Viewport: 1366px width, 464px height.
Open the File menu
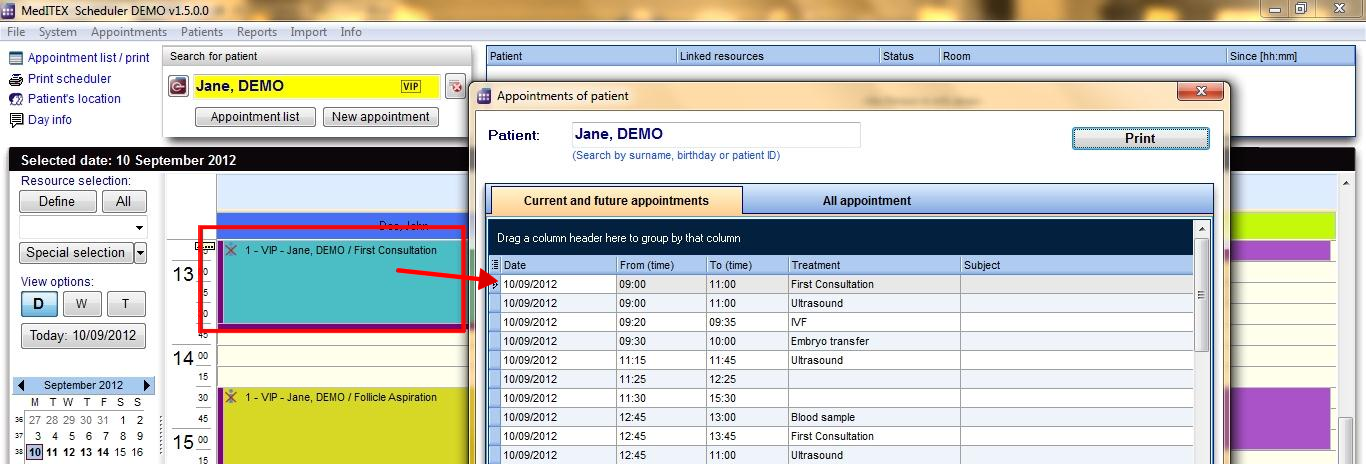tap(16, 32)
